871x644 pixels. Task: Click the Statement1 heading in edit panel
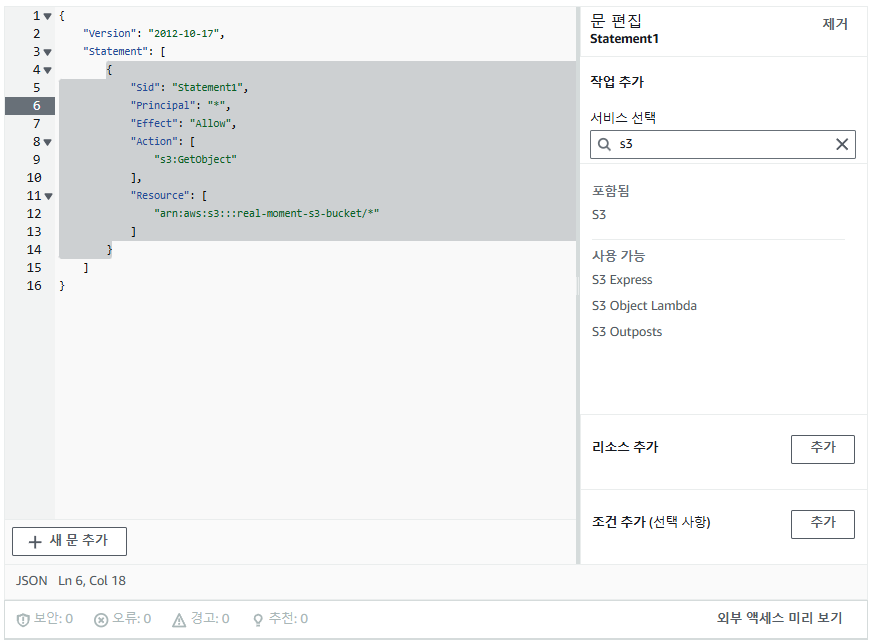[x=624, y=39]
